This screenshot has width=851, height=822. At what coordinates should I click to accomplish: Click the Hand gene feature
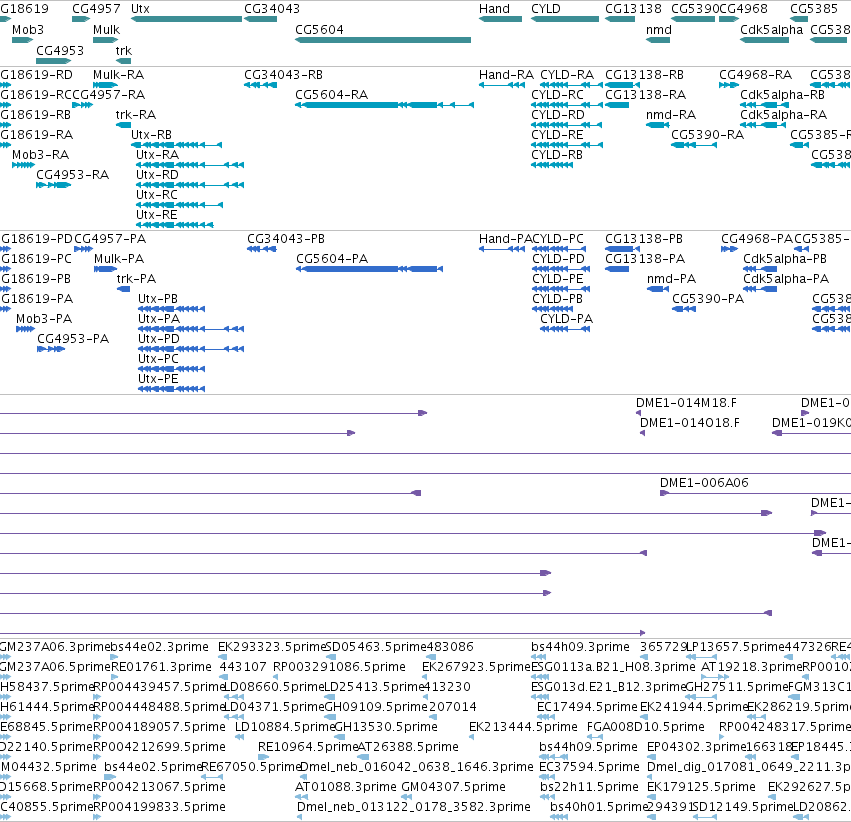(x=500, y=19)
